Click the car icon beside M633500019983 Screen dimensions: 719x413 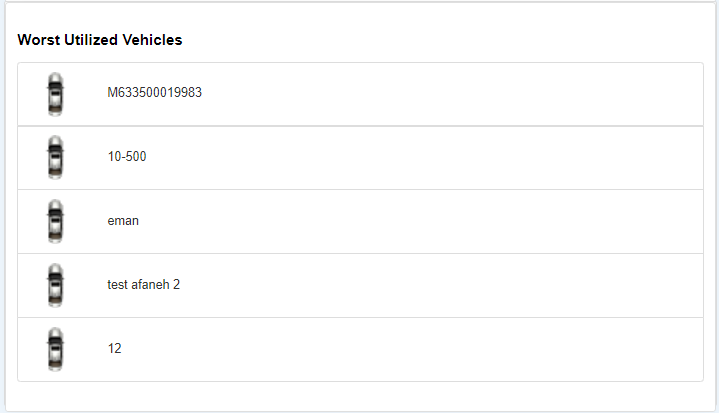tap(56, 94)
